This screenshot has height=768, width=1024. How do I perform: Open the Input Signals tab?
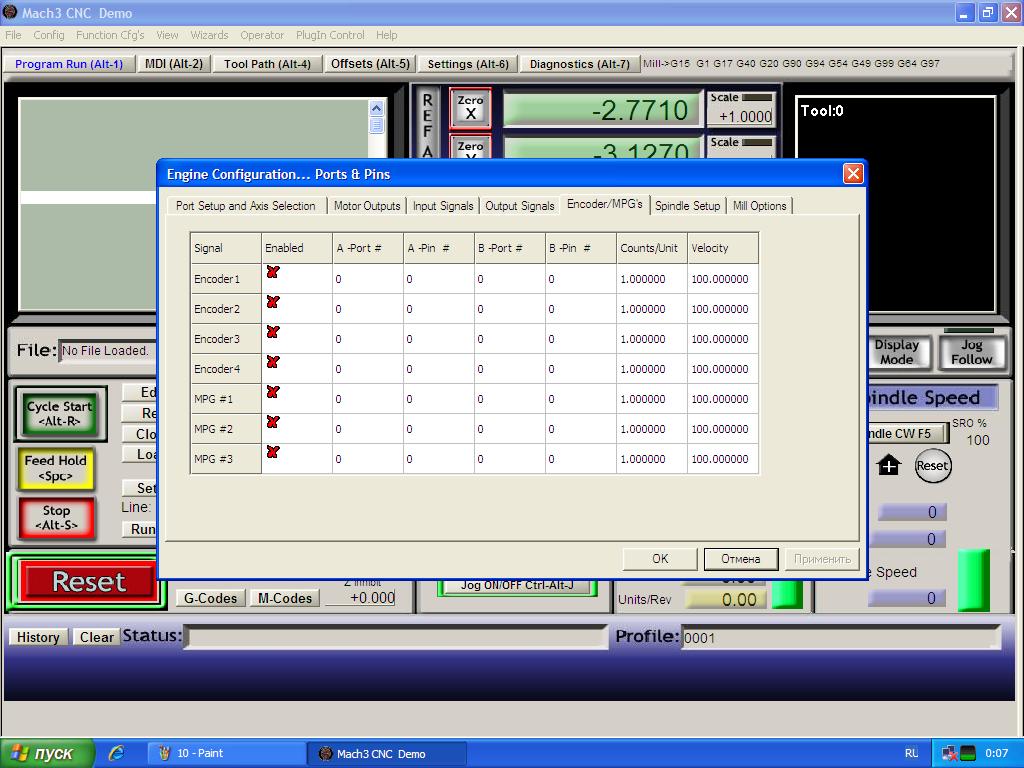(x=443, y=206)
